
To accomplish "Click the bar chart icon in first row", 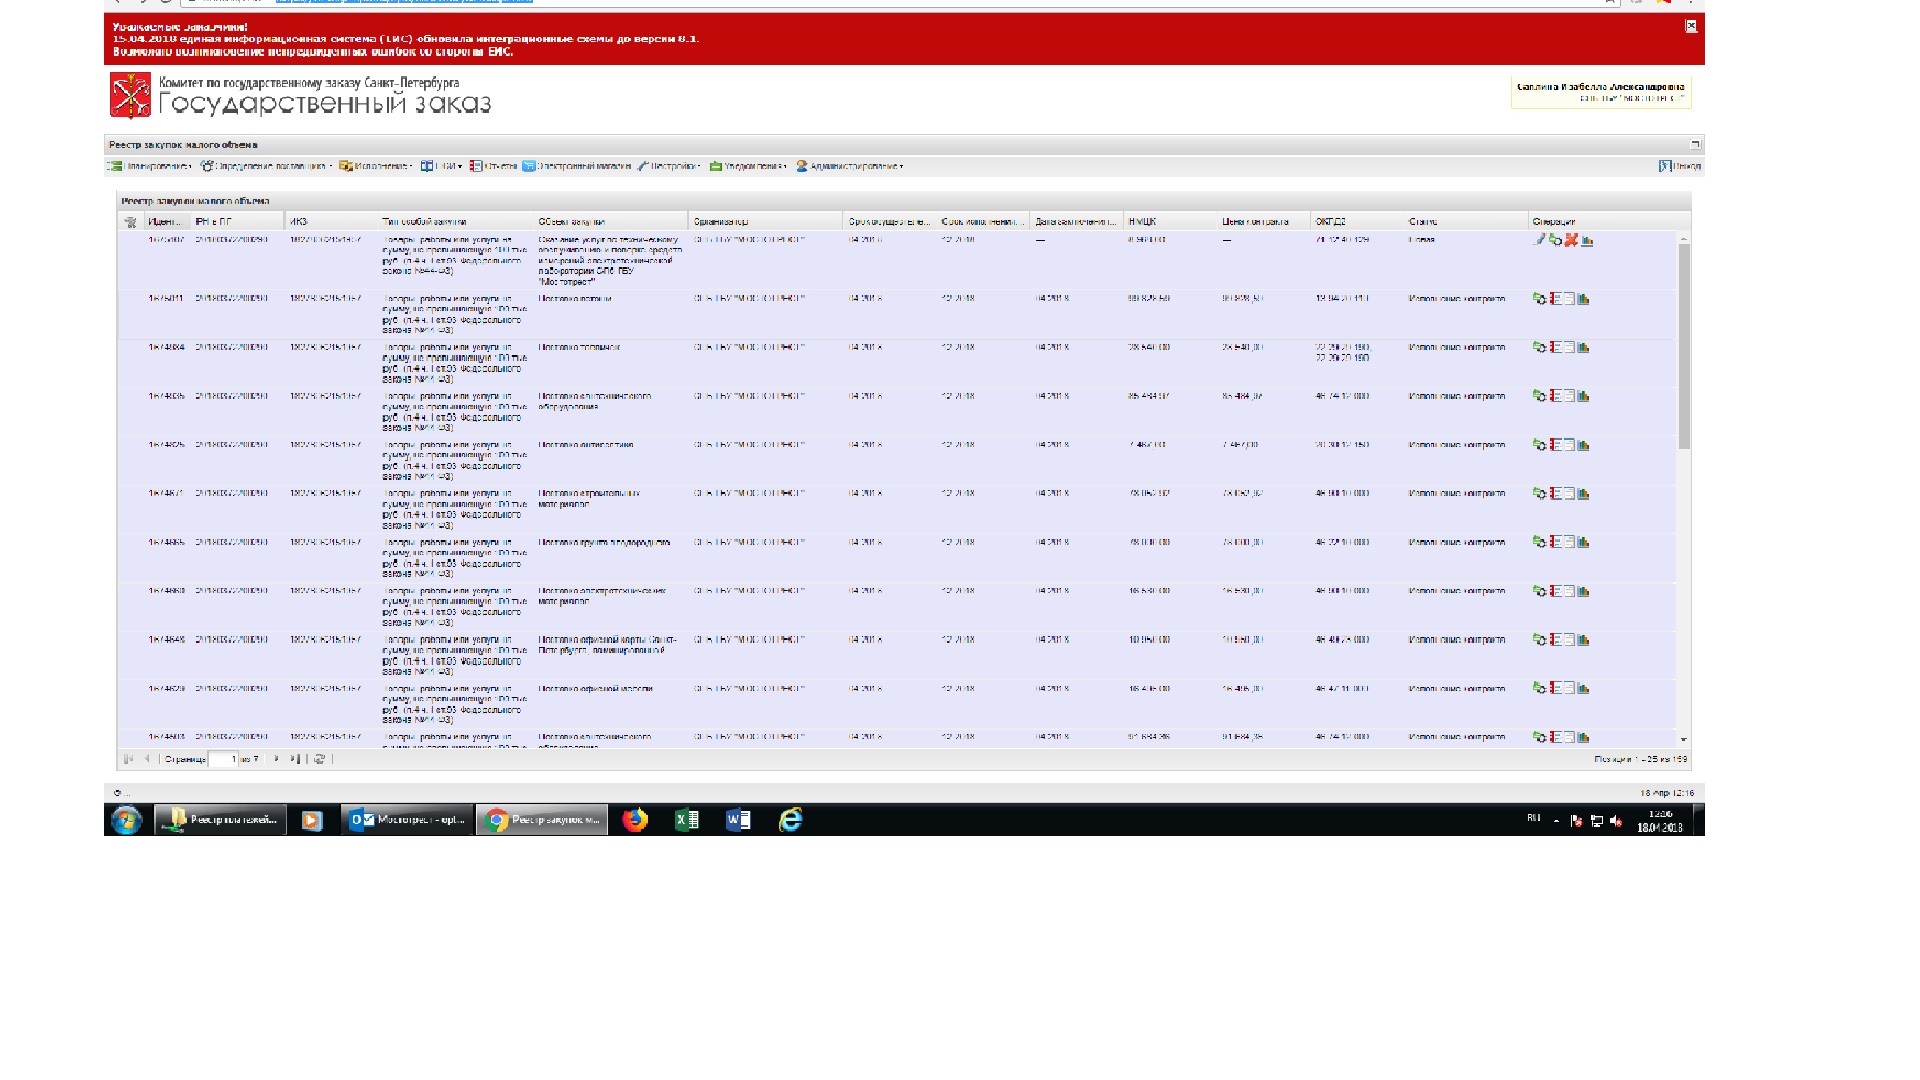I will (x=1587, y=241).
